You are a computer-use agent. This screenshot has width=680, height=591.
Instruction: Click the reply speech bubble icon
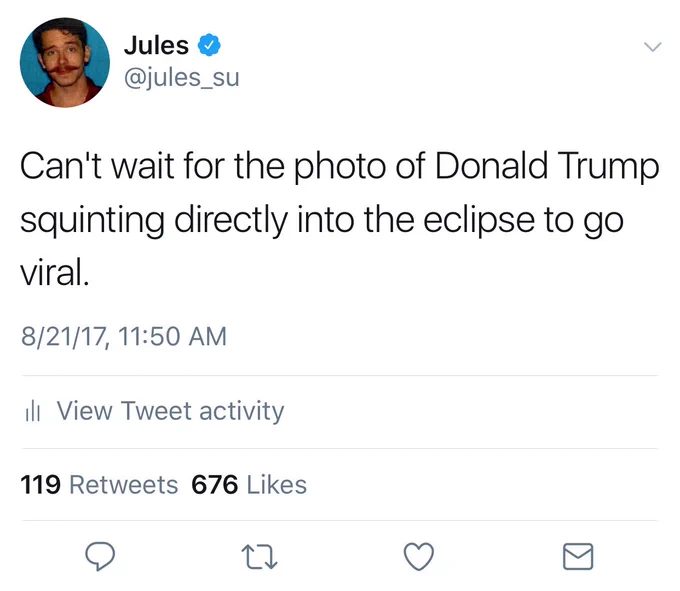click(100, 556)
